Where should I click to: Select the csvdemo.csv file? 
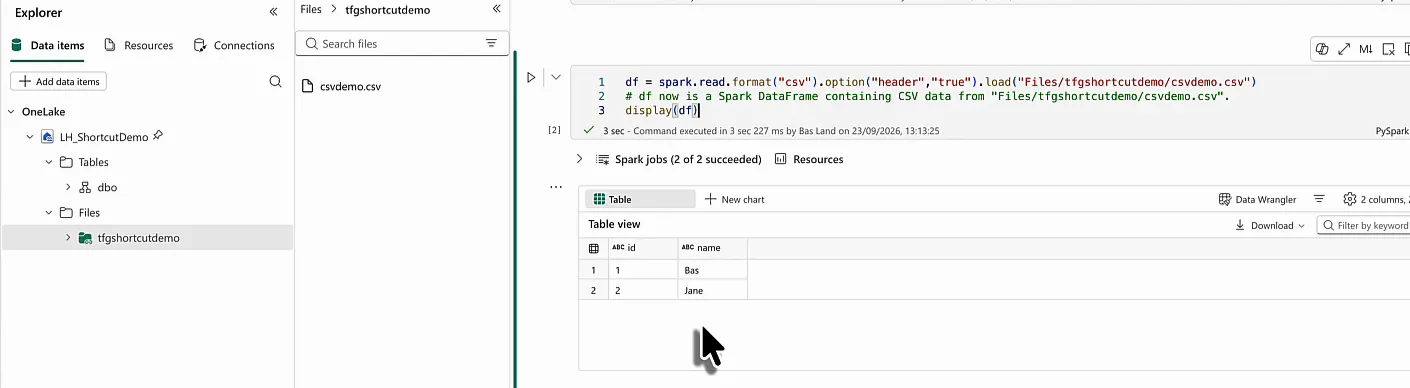(x=341, y=86)
